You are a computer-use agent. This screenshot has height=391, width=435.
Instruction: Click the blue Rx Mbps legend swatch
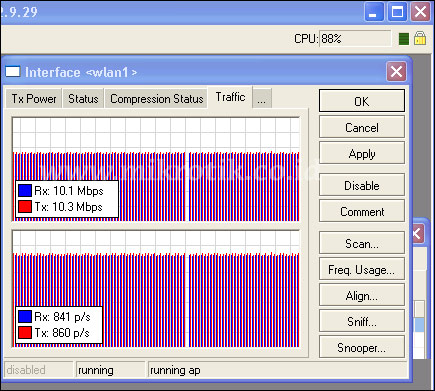25,191
